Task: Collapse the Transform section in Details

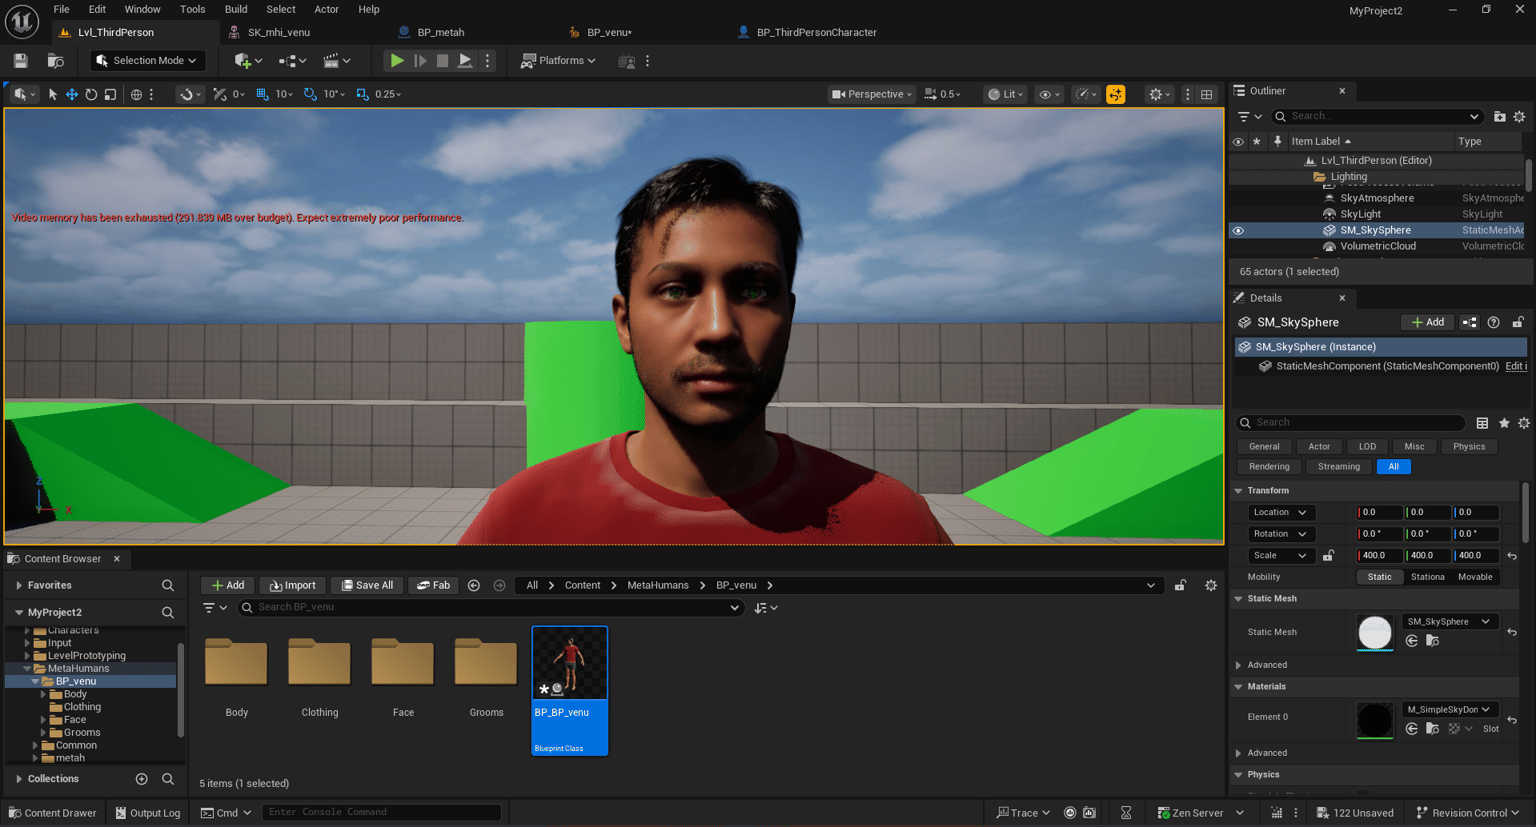Action: point(1239,491)
